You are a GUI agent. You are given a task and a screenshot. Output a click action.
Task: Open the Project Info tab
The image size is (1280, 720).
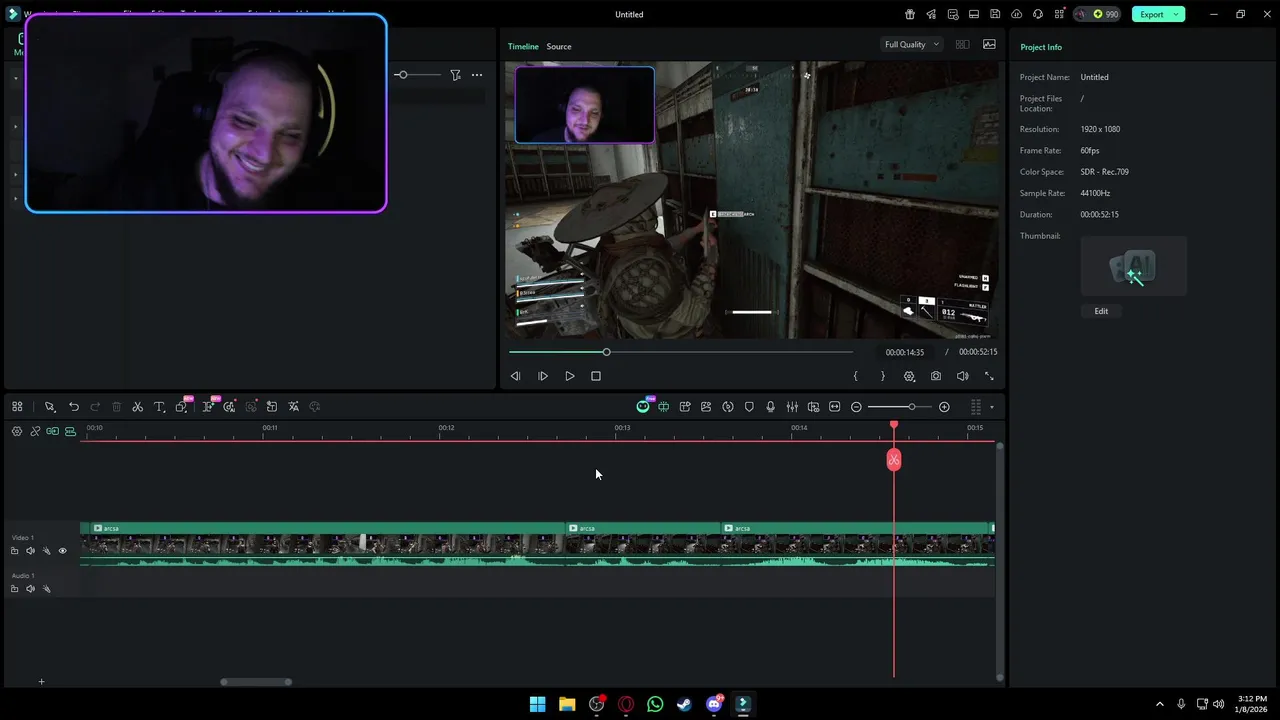click(x=1041, y=47)
